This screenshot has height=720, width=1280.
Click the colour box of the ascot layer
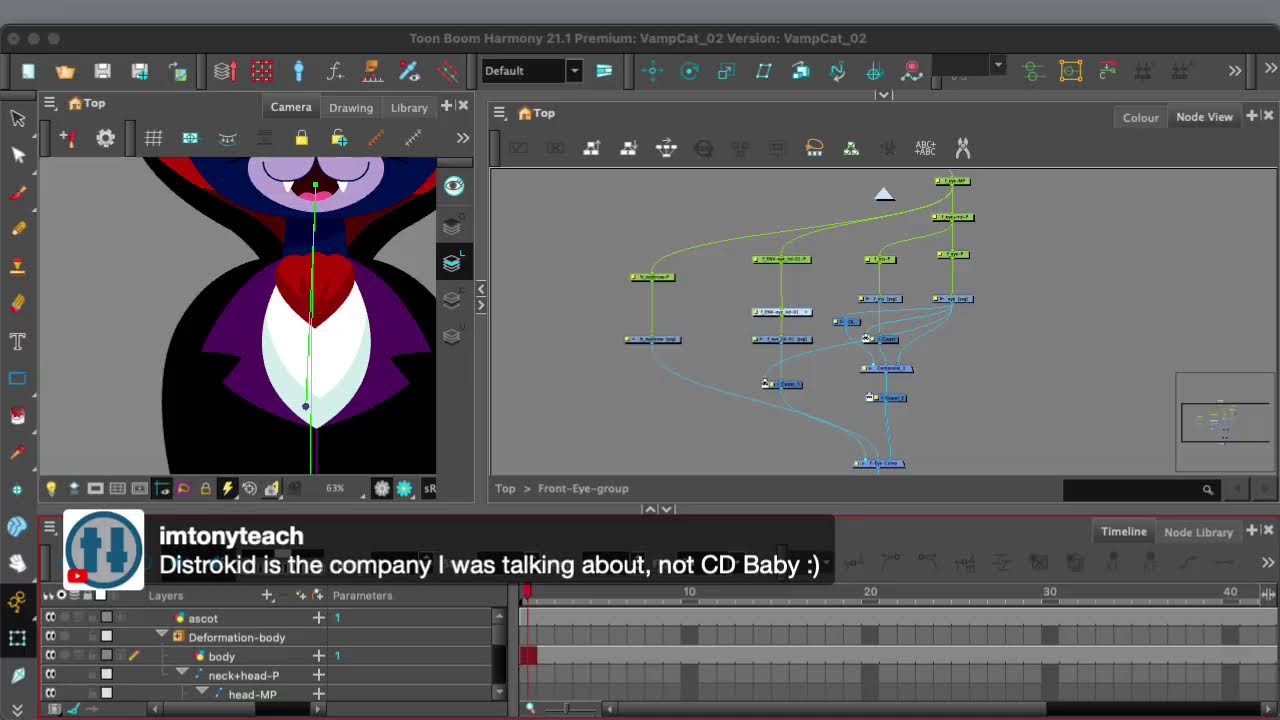pyautogui.click(x=107, y=618)
